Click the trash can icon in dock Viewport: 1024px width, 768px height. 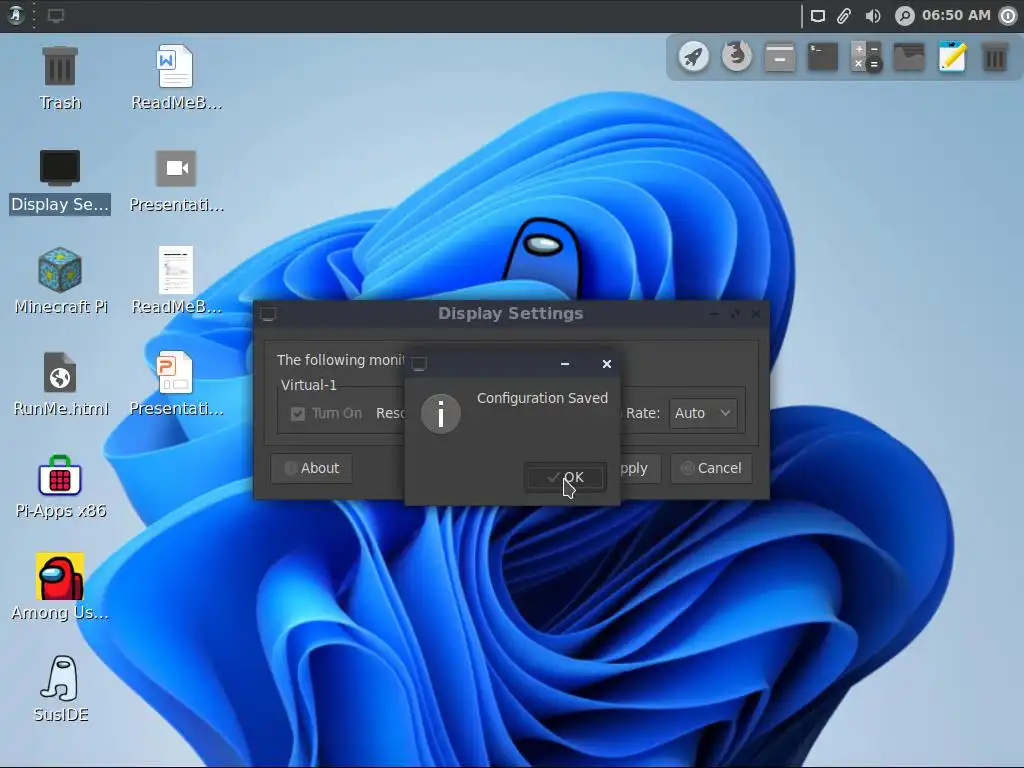coord(995,57)
